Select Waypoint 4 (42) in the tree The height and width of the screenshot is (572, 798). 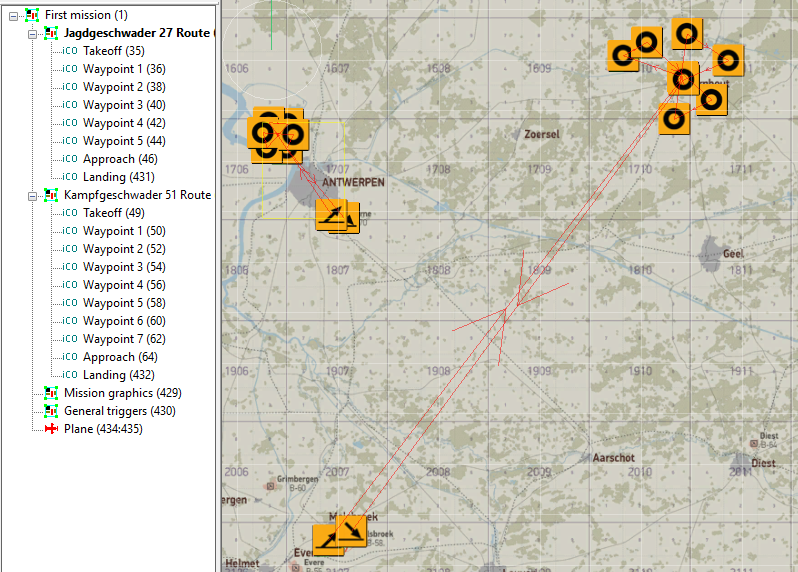pos(124,123)
